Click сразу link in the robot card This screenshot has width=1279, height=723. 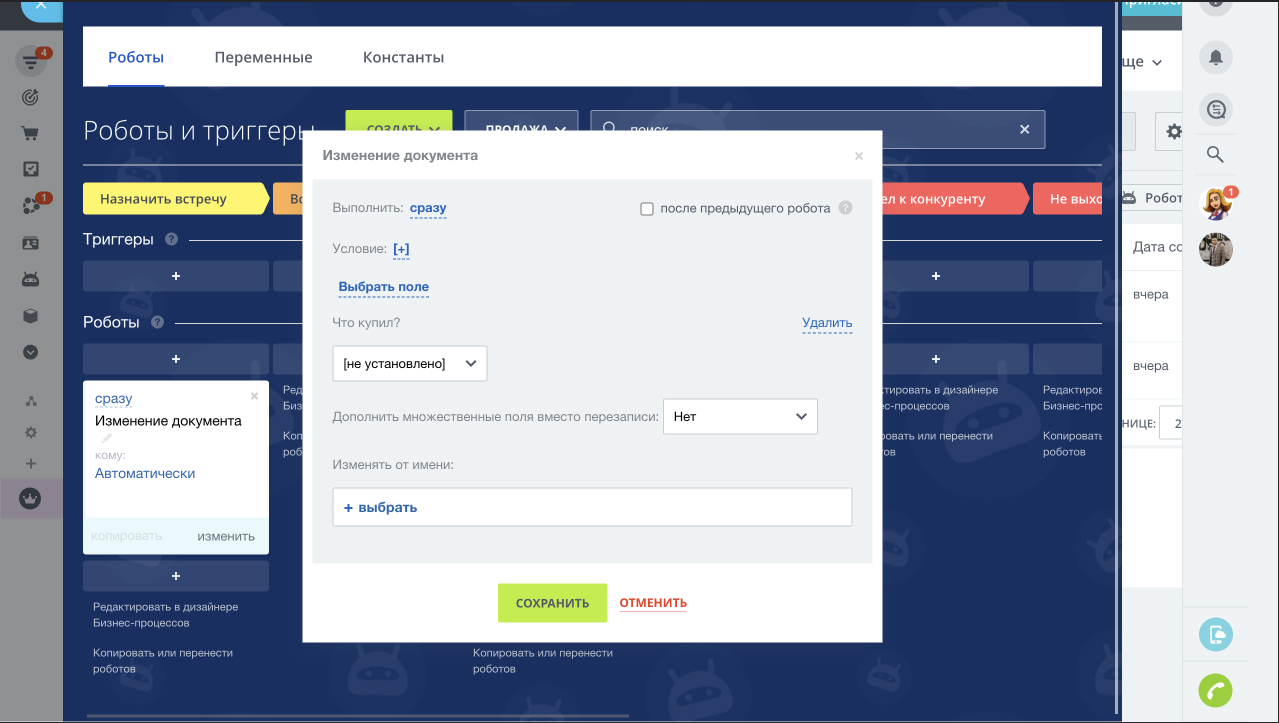click(114, 398)
